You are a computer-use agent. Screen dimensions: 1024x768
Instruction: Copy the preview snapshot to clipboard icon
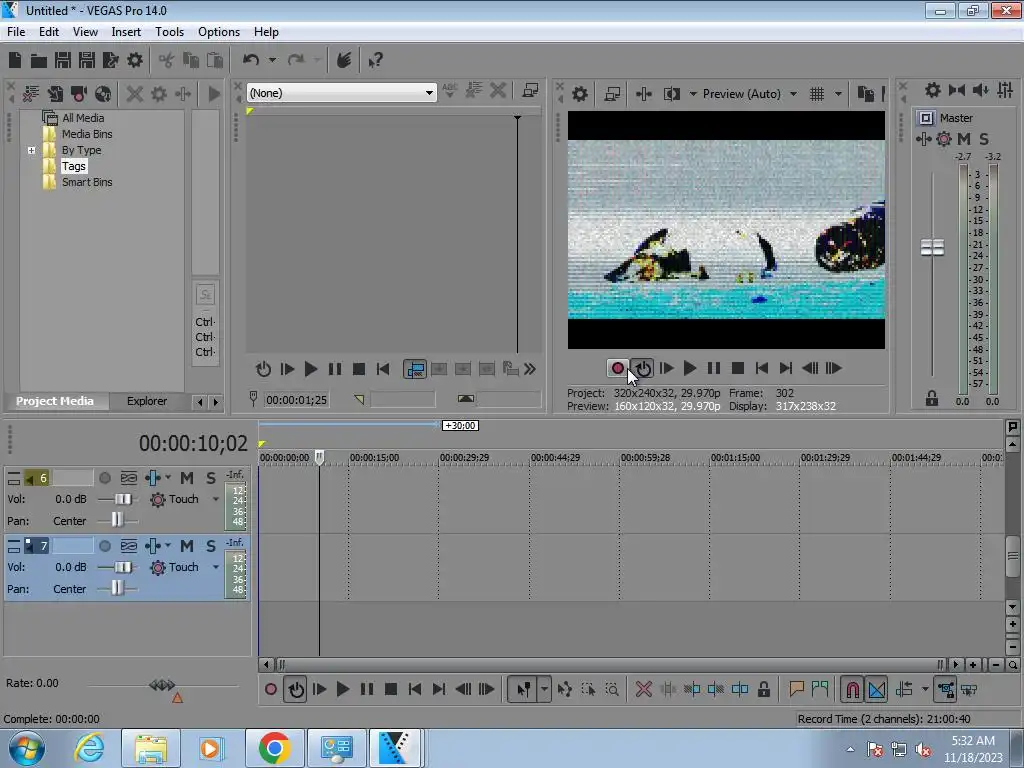(865, 94)
